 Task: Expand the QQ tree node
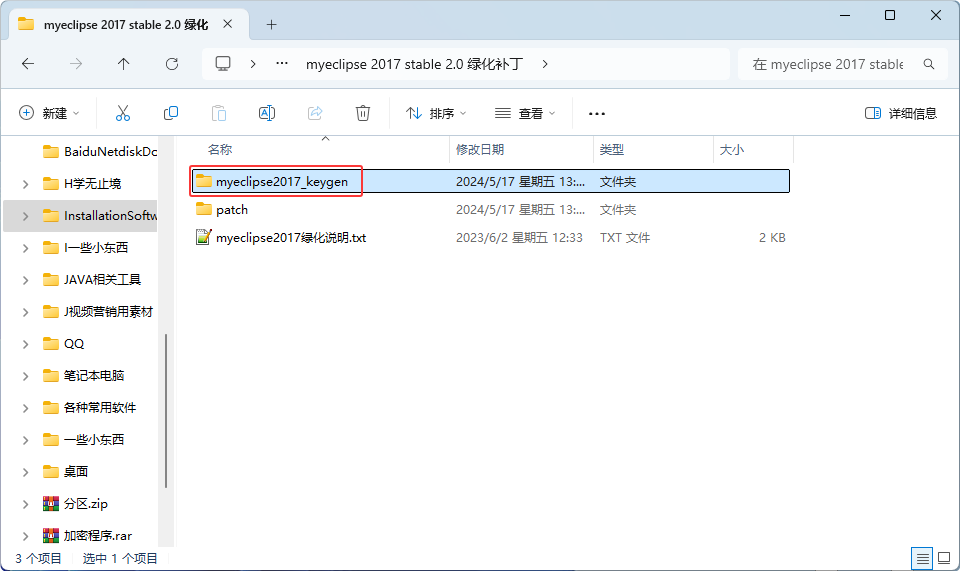pyautogui.click(x=26, y=344)
